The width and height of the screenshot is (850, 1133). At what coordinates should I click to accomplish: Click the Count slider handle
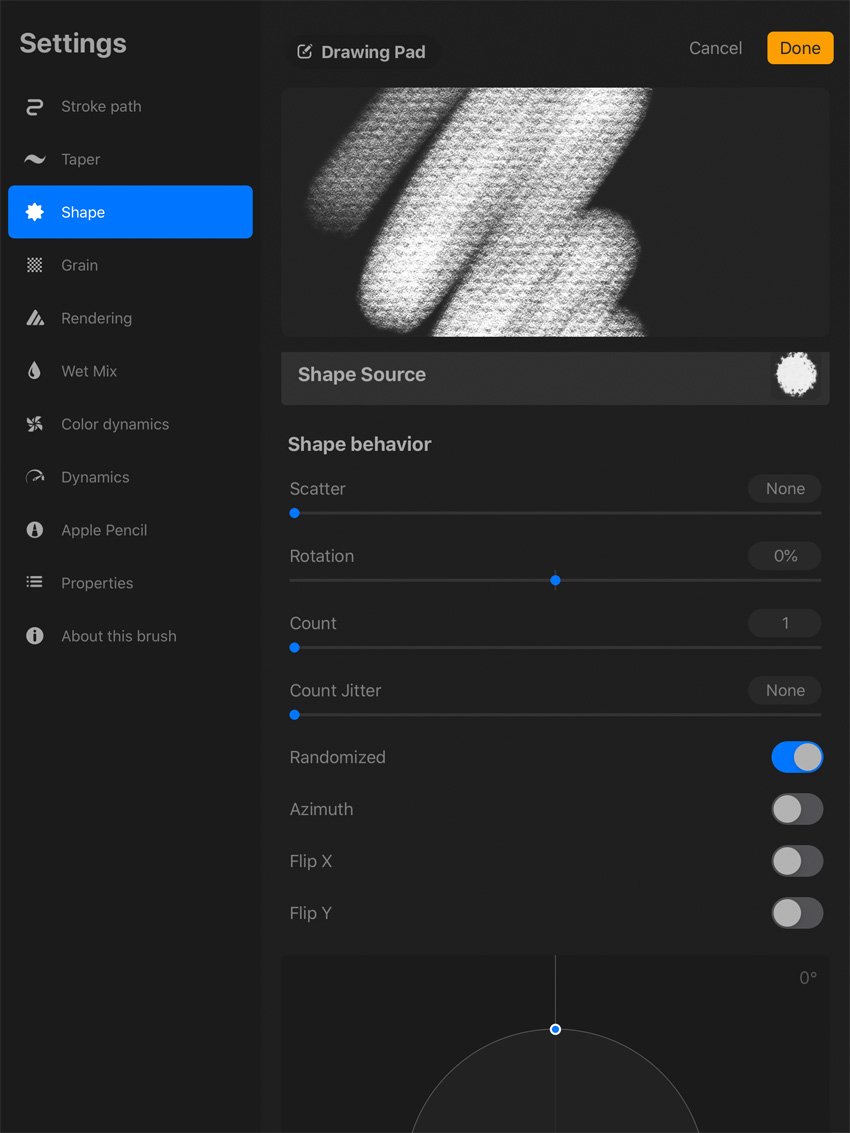coord(294,648)
